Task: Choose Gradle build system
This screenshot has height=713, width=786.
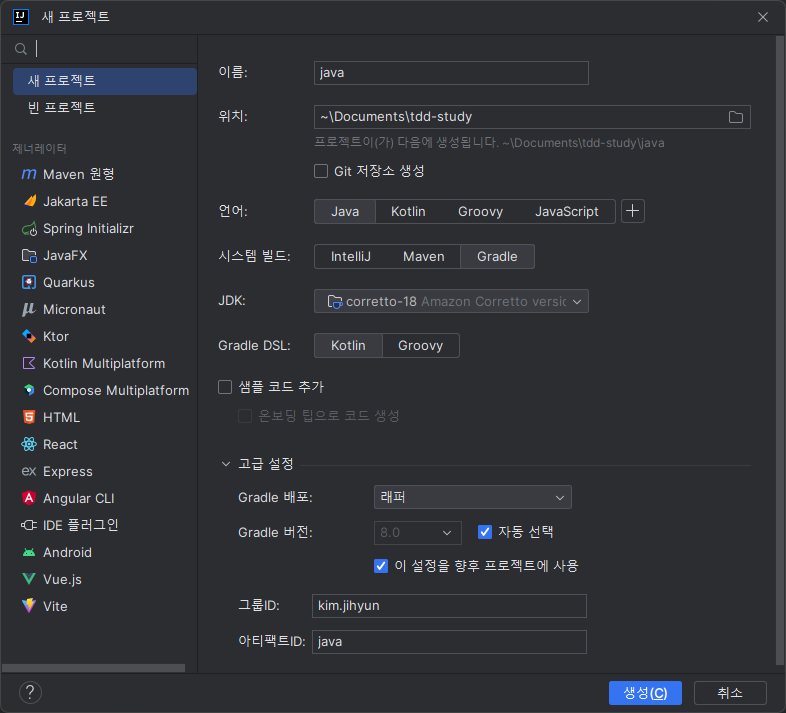Action: (x=497, y=257)
